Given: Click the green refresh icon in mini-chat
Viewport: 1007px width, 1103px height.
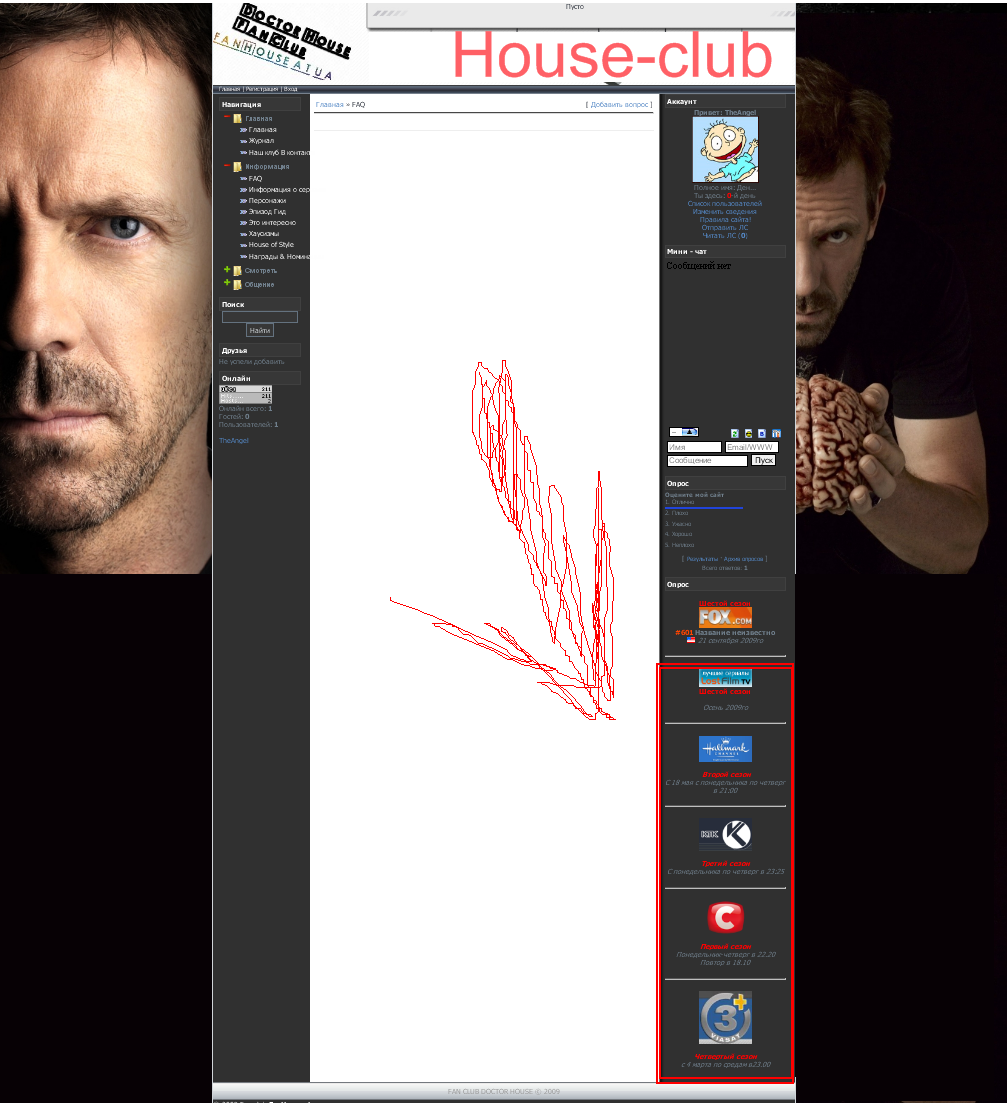Looking at the screenshot, I should (735, 433).
